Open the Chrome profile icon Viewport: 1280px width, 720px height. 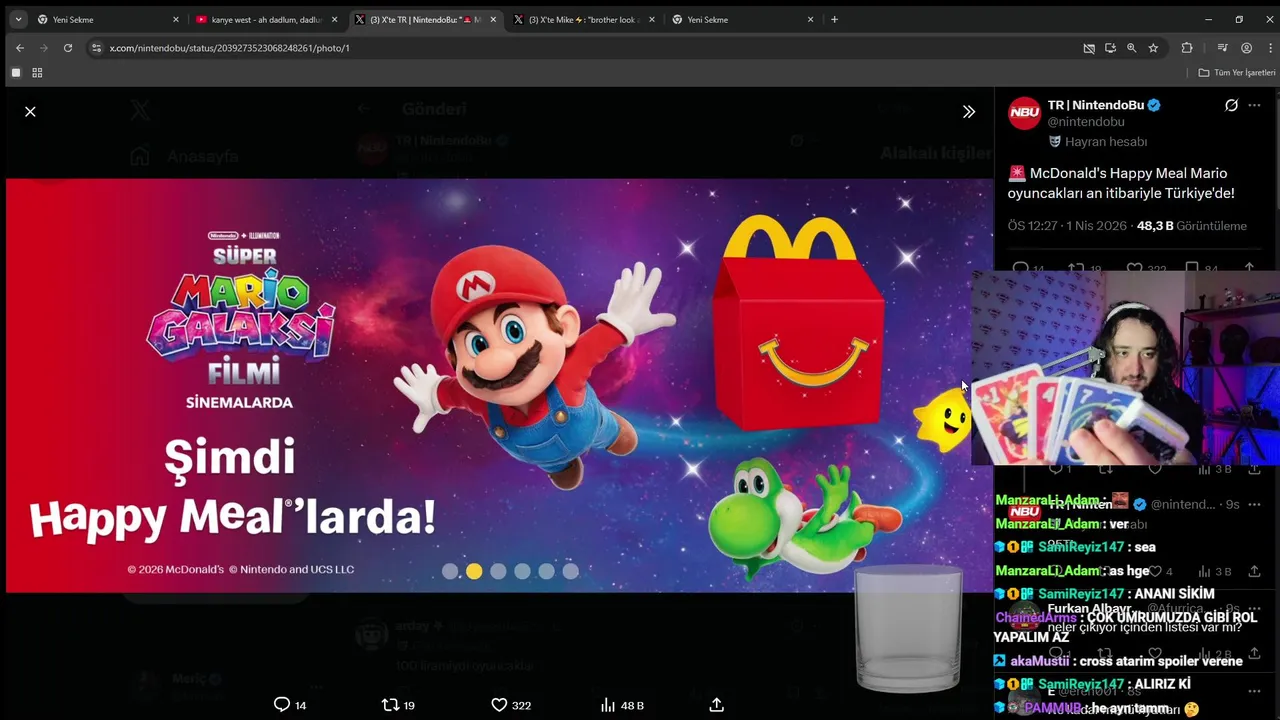[x=1246, y=48]
